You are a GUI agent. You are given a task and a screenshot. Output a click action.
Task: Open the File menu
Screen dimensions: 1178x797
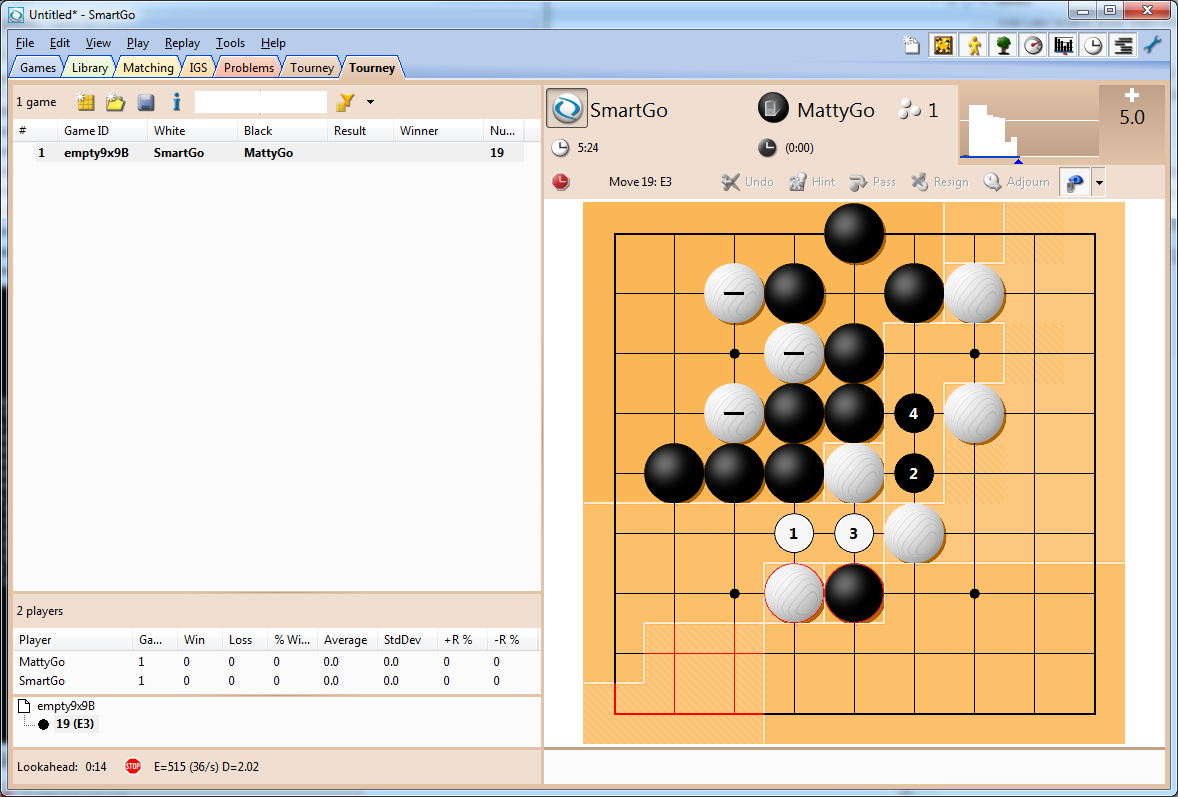coord(25,43)
